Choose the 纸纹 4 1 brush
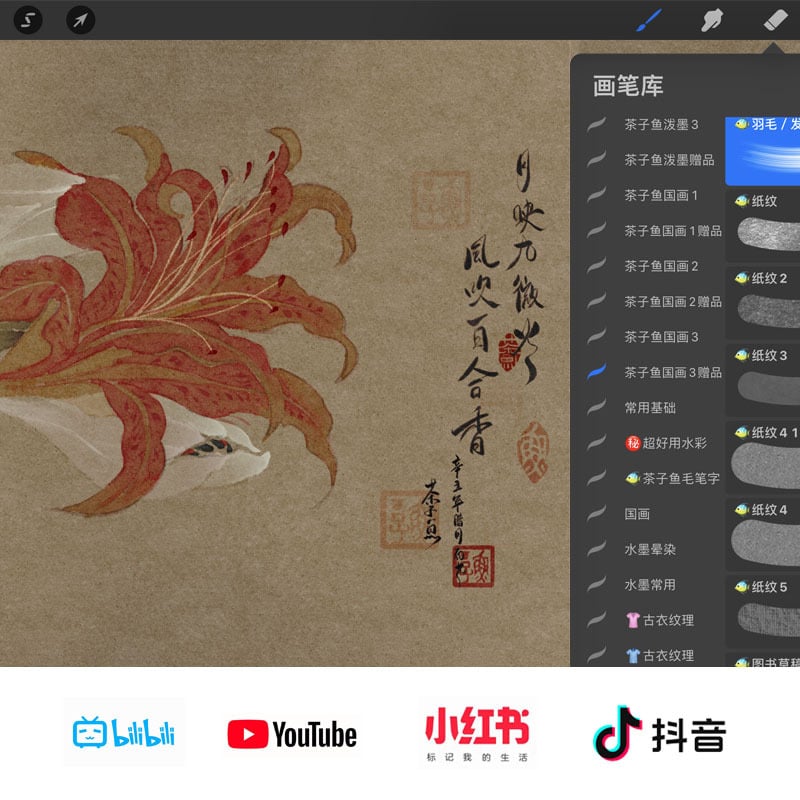 (x=762, y=458)
